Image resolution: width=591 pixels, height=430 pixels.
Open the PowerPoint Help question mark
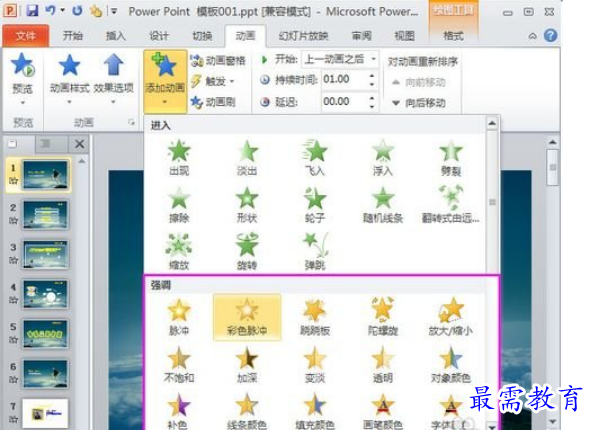550,36
